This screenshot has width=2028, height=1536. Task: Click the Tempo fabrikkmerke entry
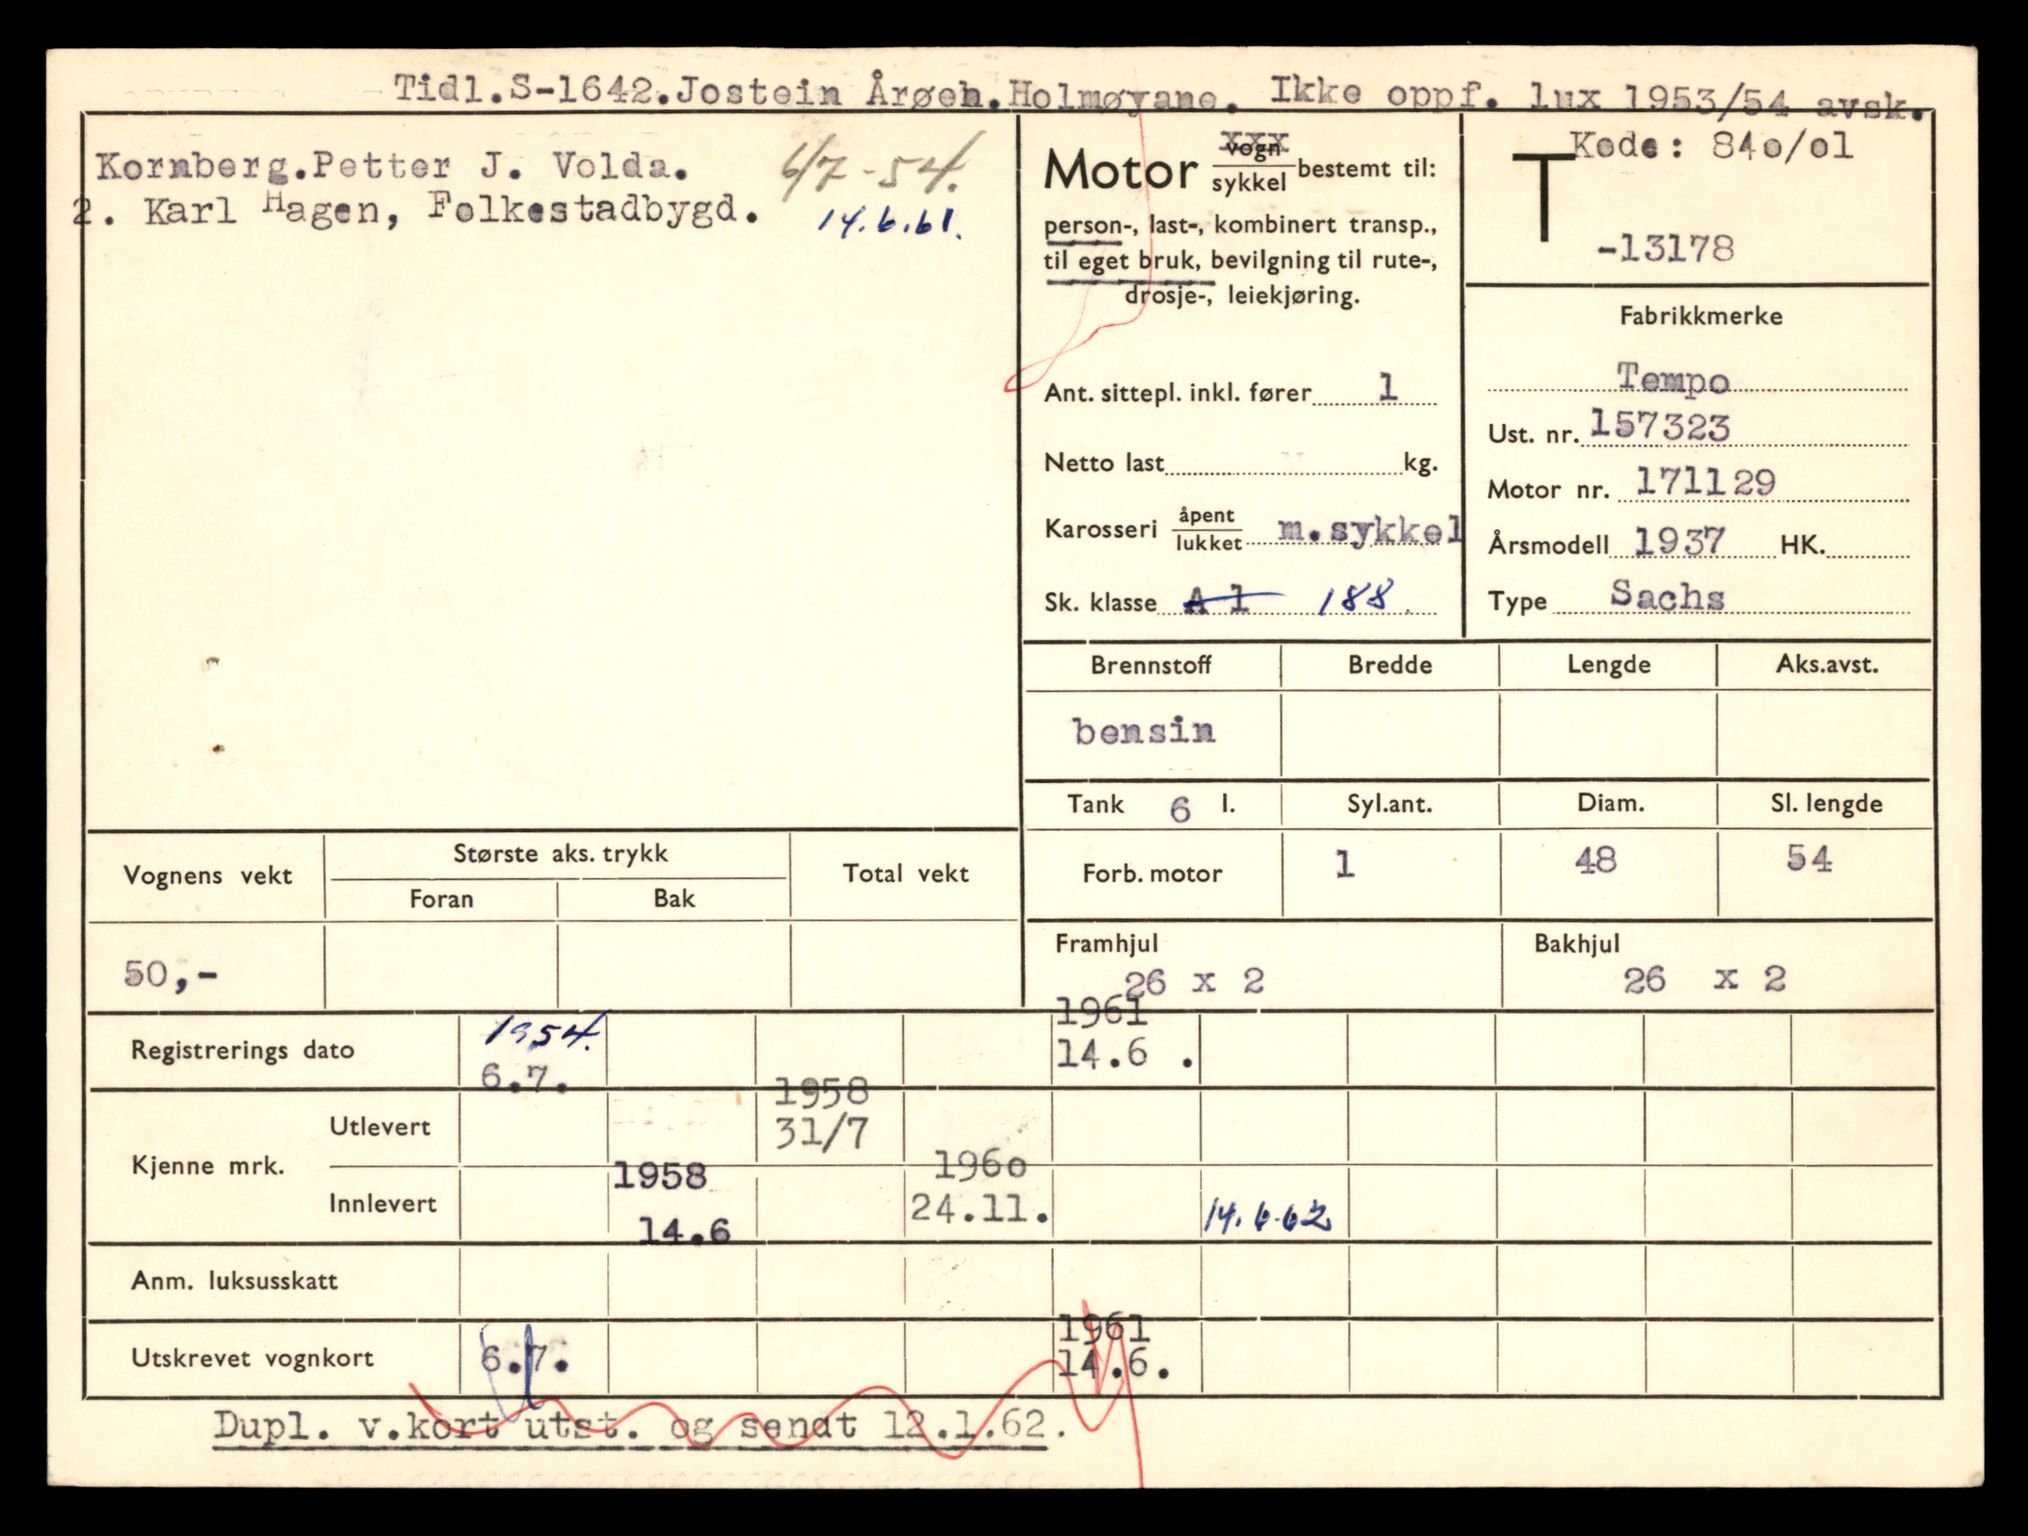click(x=1673, y=379)
